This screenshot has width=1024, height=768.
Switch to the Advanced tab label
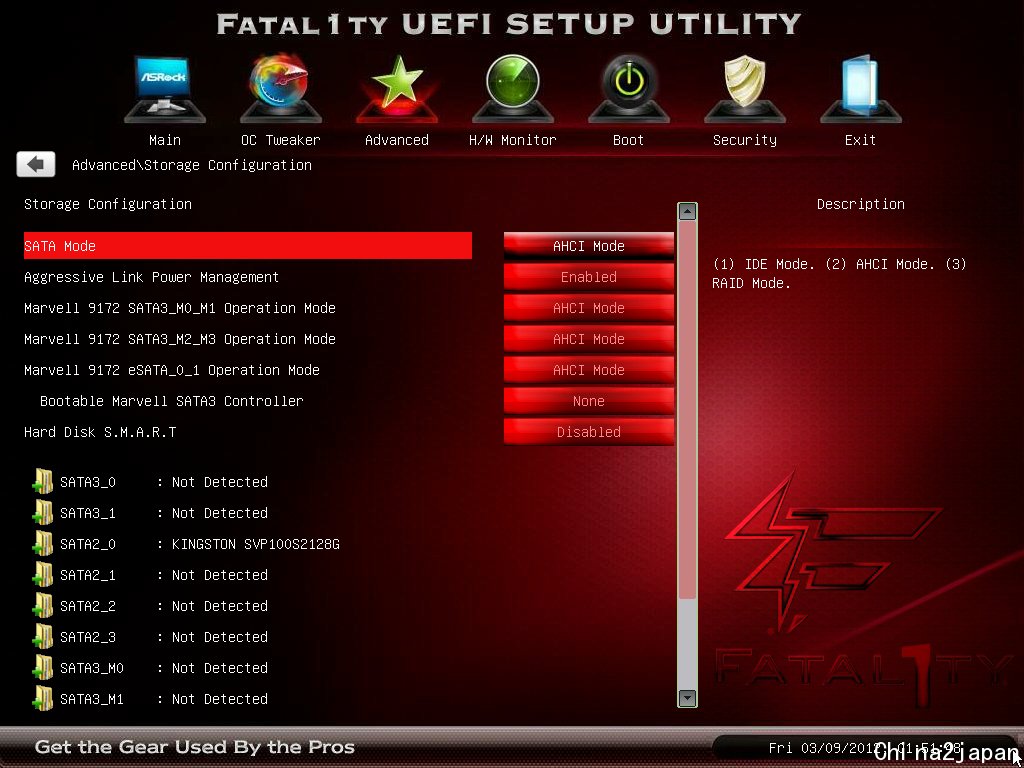397,140
